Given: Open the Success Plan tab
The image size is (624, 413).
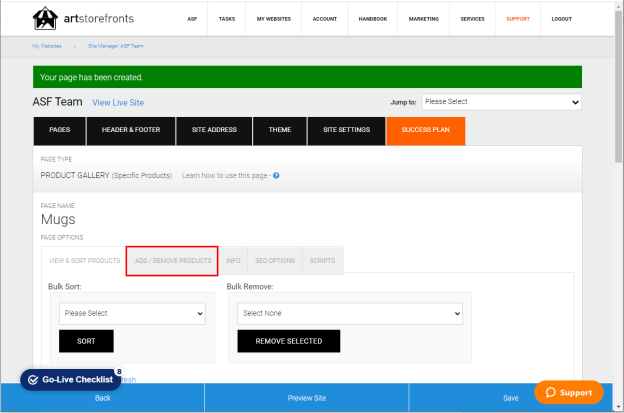Looking at the screenshot, I should pyautogui.click(x=425, y=131).
